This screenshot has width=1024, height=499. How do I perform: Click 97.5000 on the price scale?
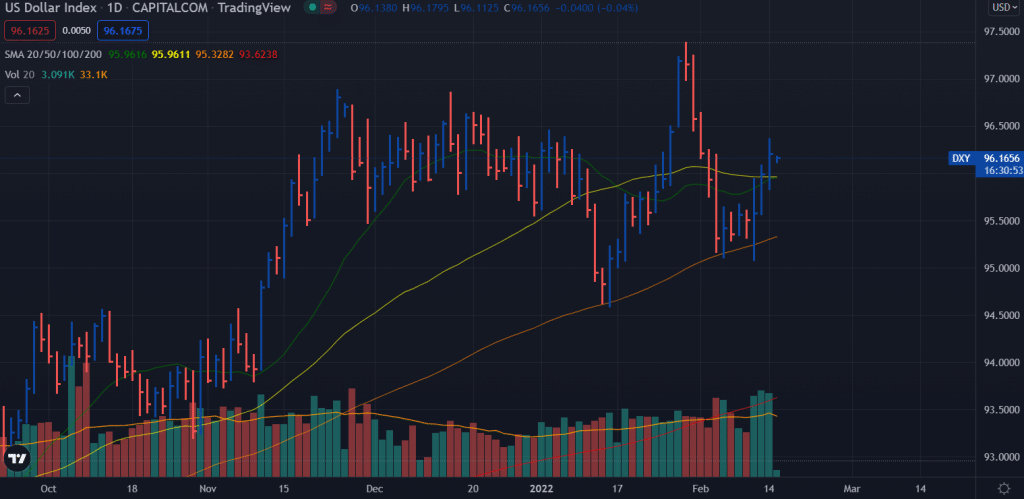[x=1001, y=31]
